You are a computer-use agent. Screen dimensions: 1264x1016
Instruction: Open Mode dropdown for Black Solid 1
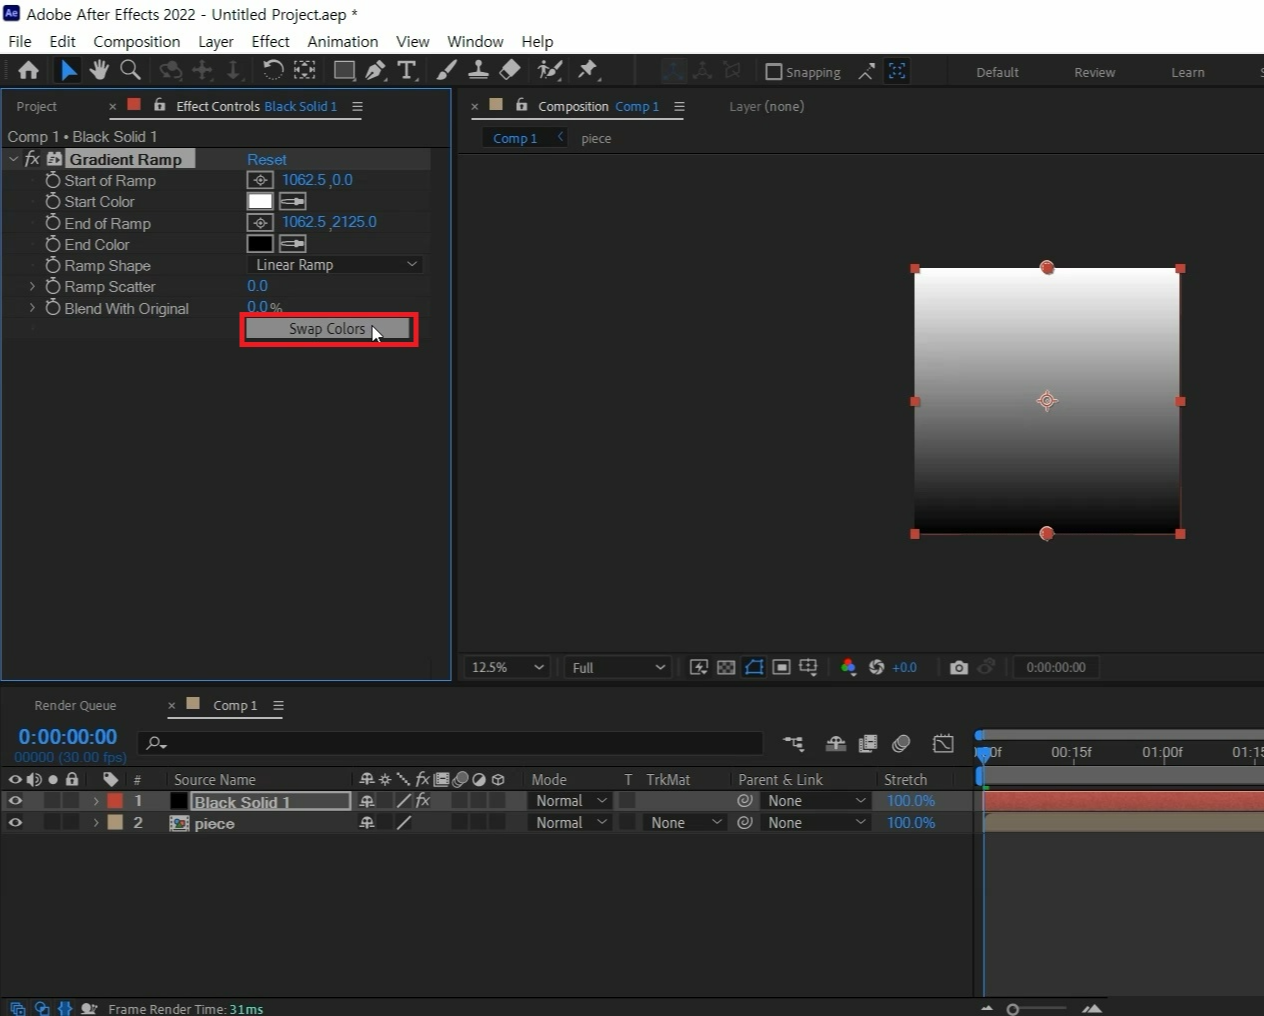570,801
